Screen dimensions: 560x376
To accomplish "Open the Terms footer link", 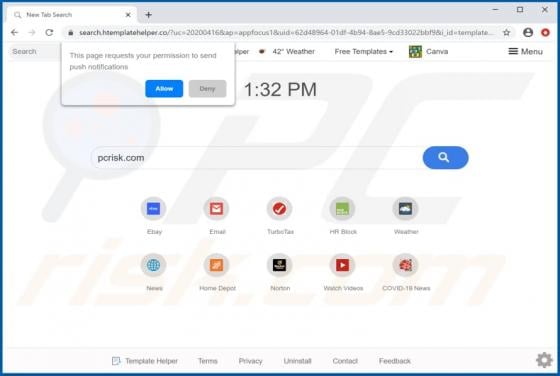I will point(208,361).
